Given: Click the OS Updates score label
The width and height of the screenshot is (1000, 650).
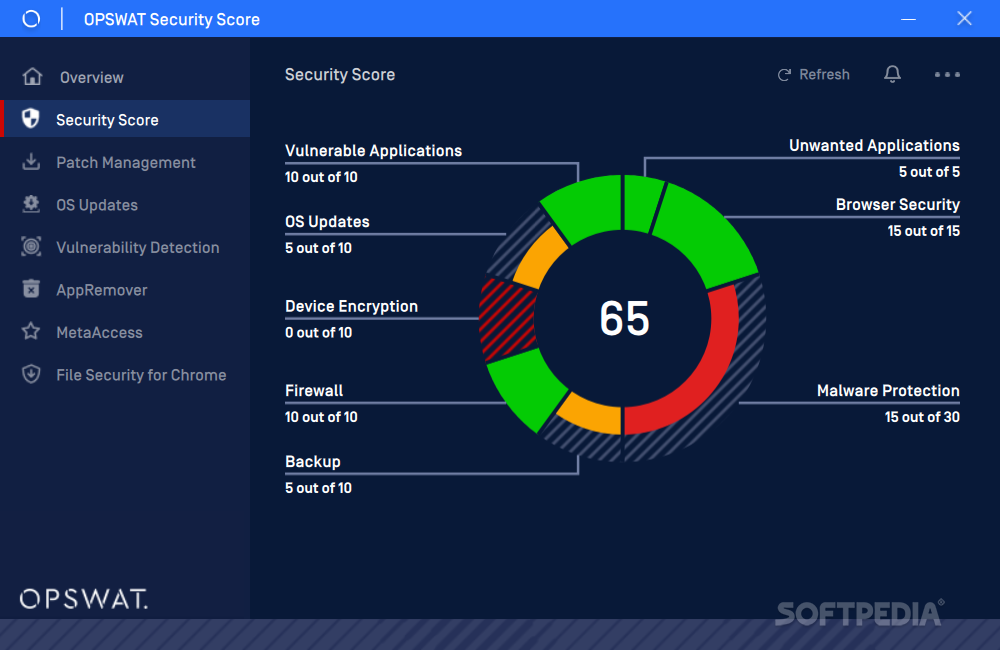Looking at the screenshot, I should tap(327, 221).
